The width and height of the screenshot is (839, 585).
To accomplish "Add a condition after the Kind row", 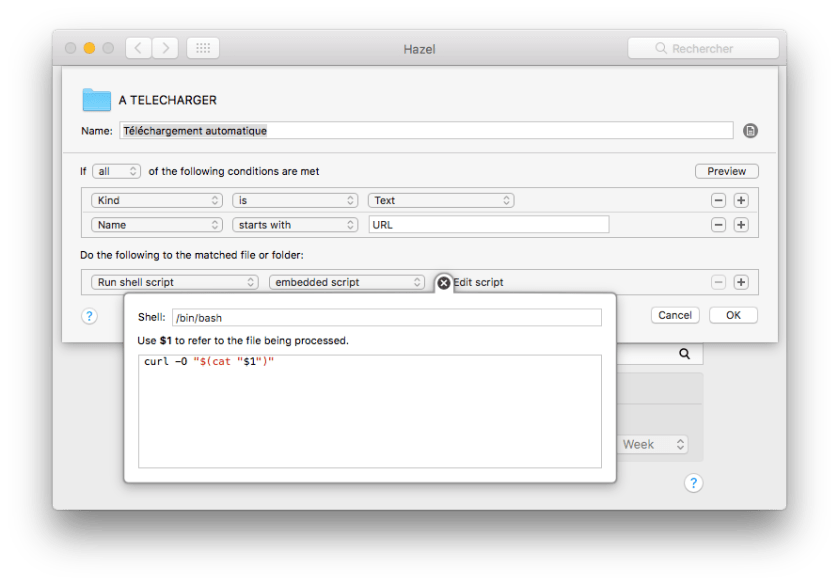I will (741, 200).
